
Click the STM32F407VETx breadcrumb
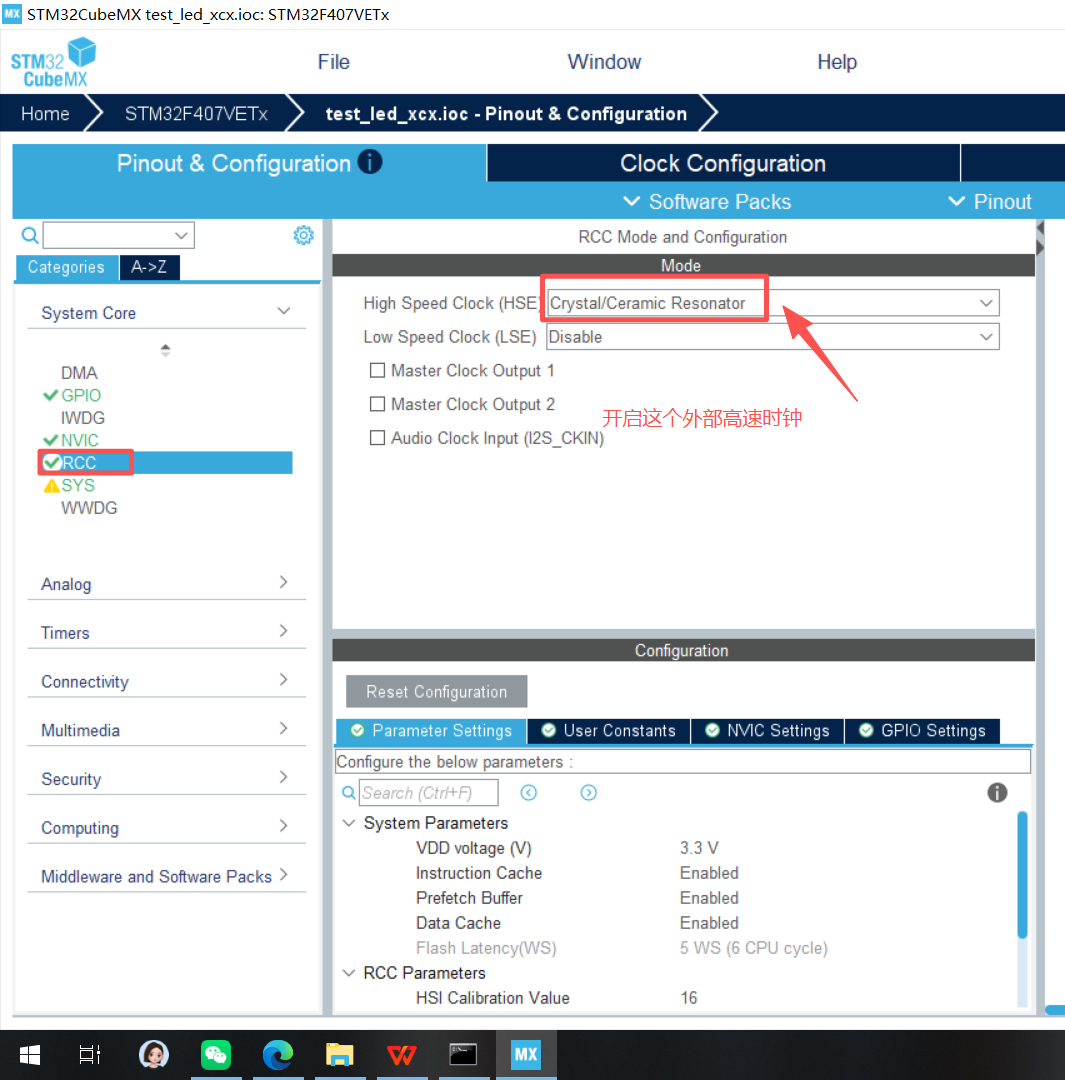point(196,114)
